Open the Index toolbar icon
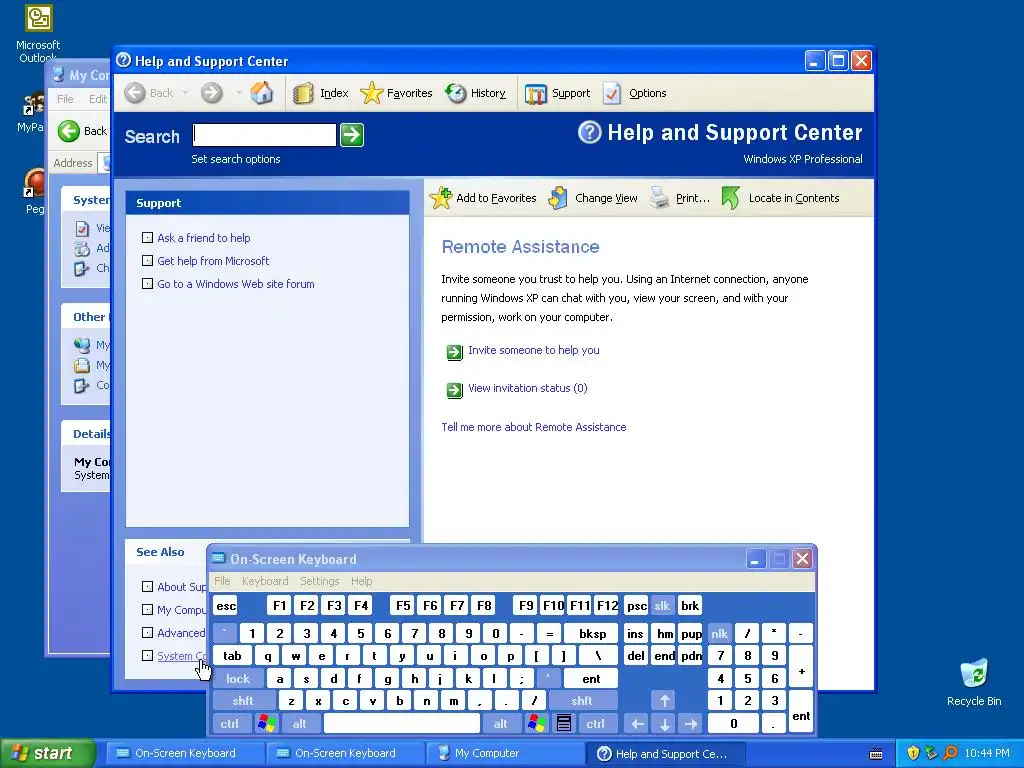The width and height of the screenshot is (1024, 768). (303, 93)
